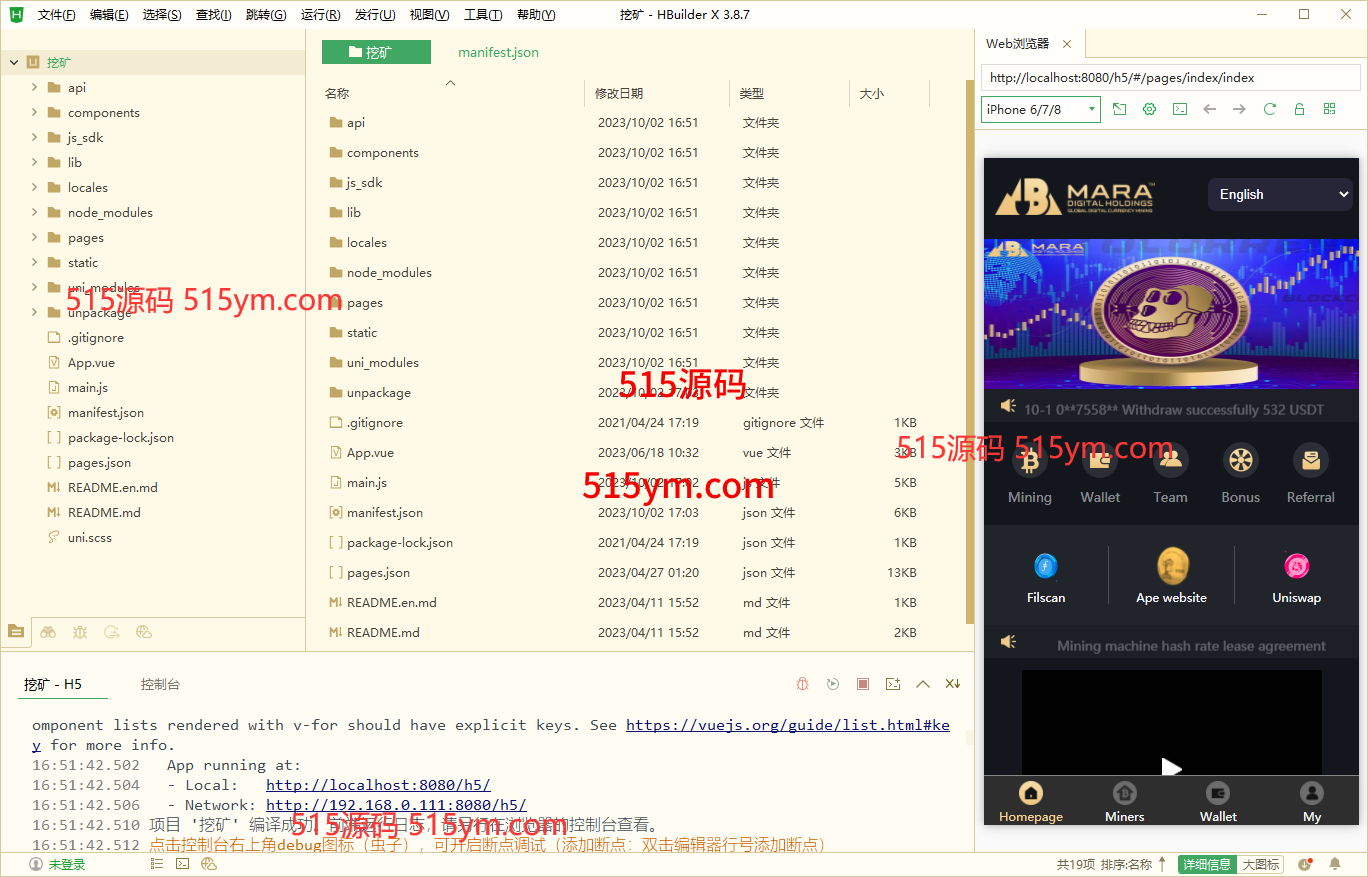1368x877 pixels.
Task: Tap the Miners button in bottom navigation
Action: 1124,802
